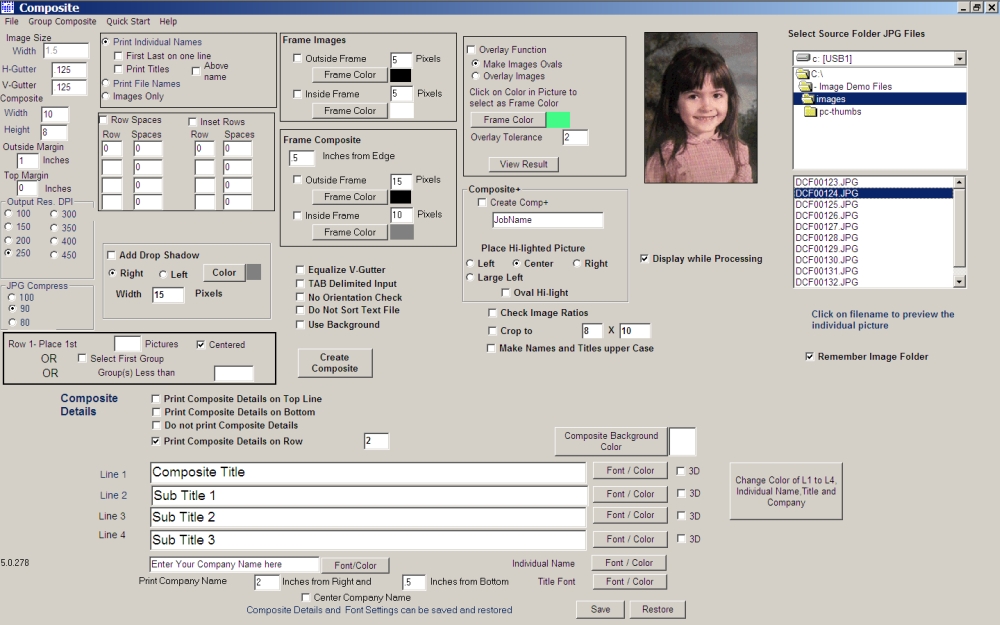Open the pc-thumbs folder icon
This screenshot has width=1000, height=625.
(x=811, y=112)
